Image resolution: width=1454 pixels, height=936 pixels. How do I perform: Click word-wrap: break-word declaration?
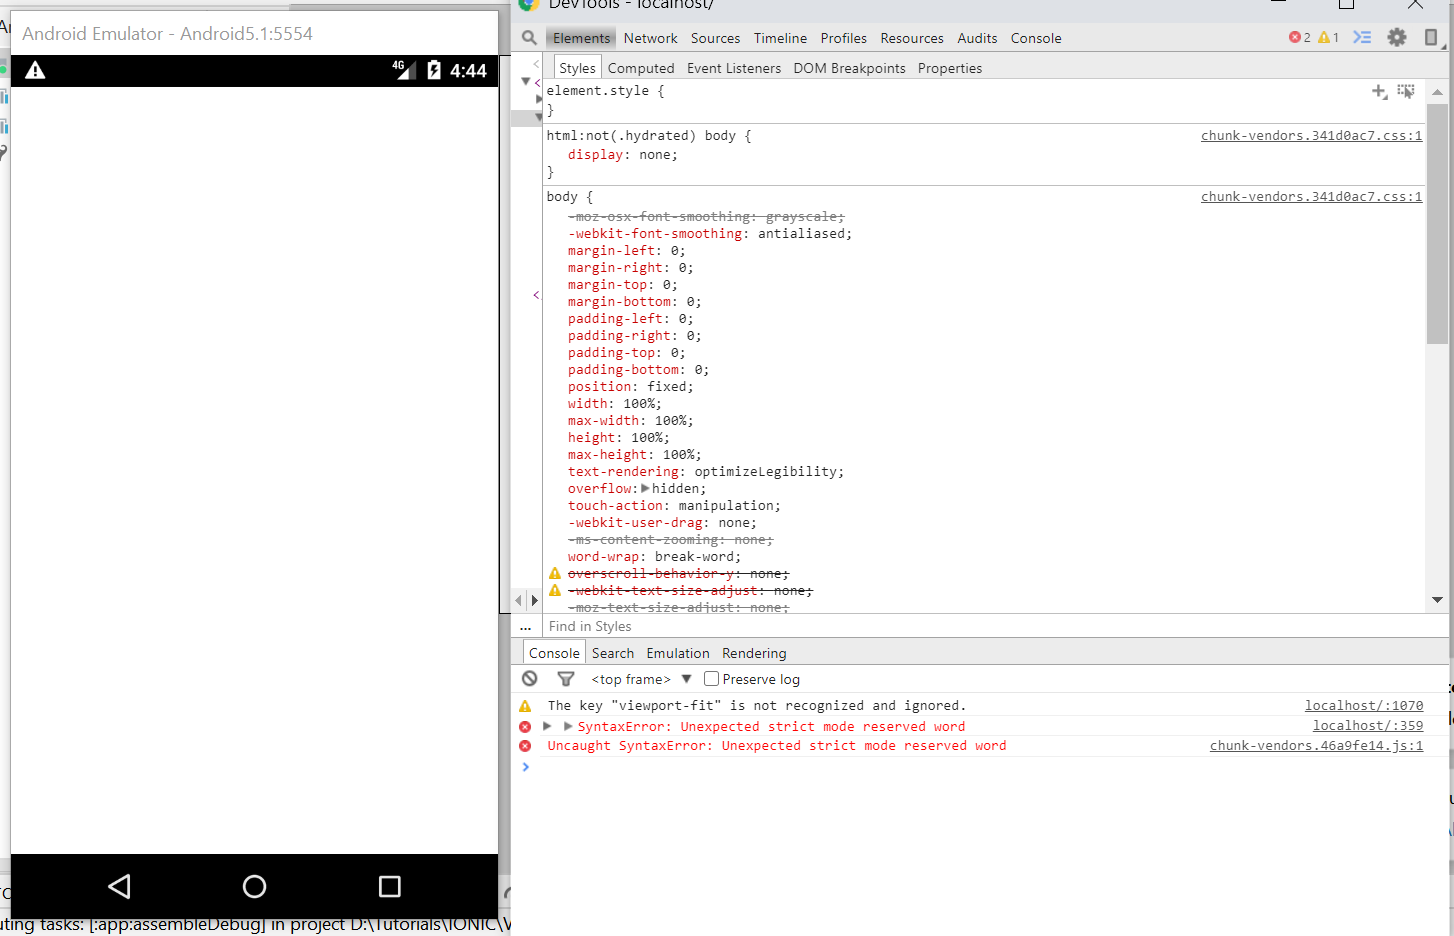(655, 557)
